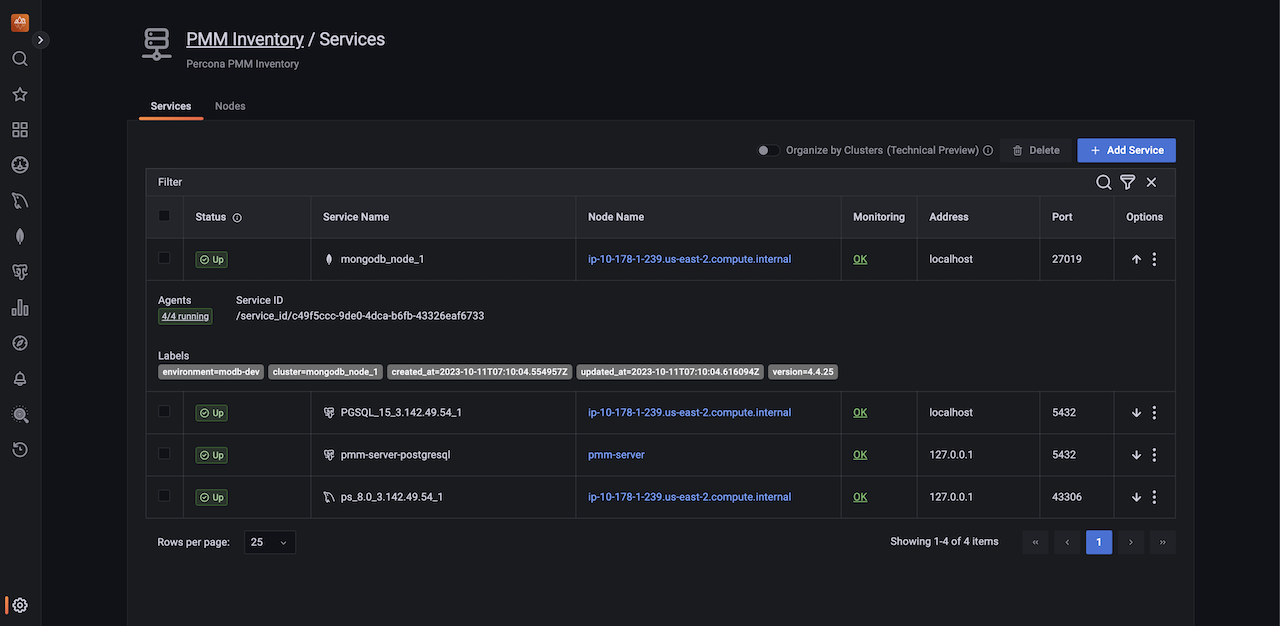Open the pmm-server node link
This screenshot has height=626, width=1280.
616,455
